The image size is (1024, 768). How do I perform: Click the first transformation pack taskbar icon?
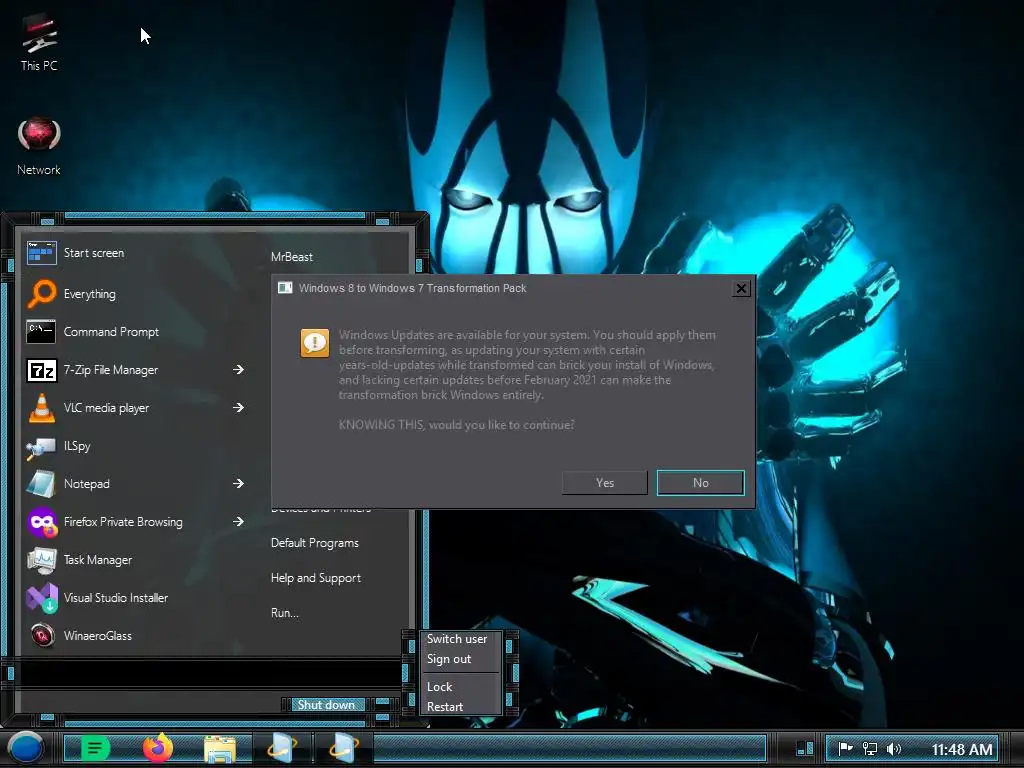click(x=282, y=748)
